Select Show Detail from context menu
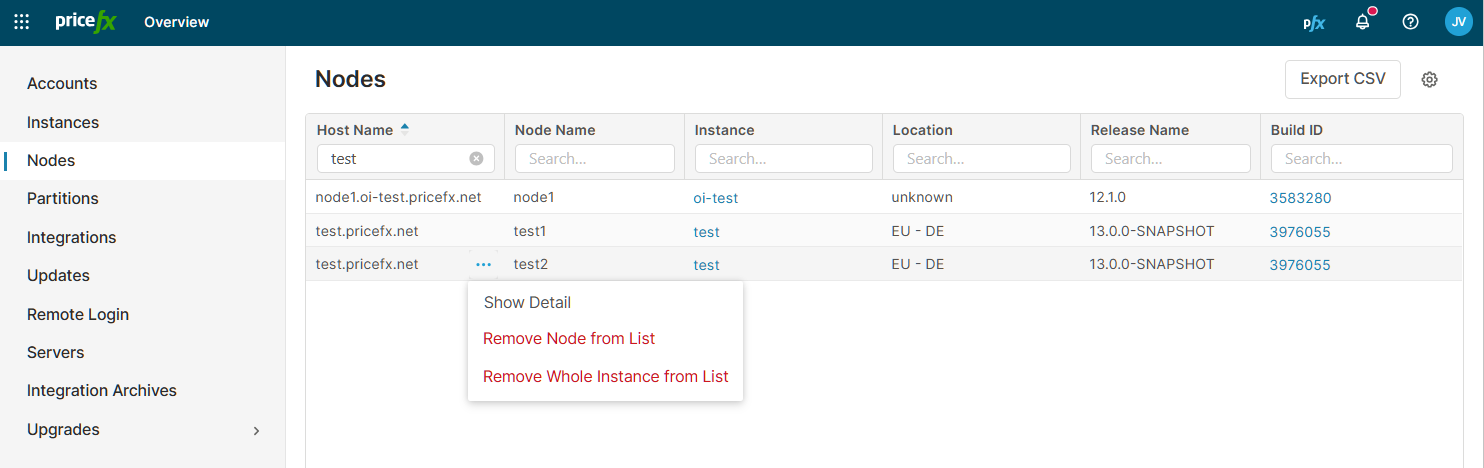 [527, 302]
